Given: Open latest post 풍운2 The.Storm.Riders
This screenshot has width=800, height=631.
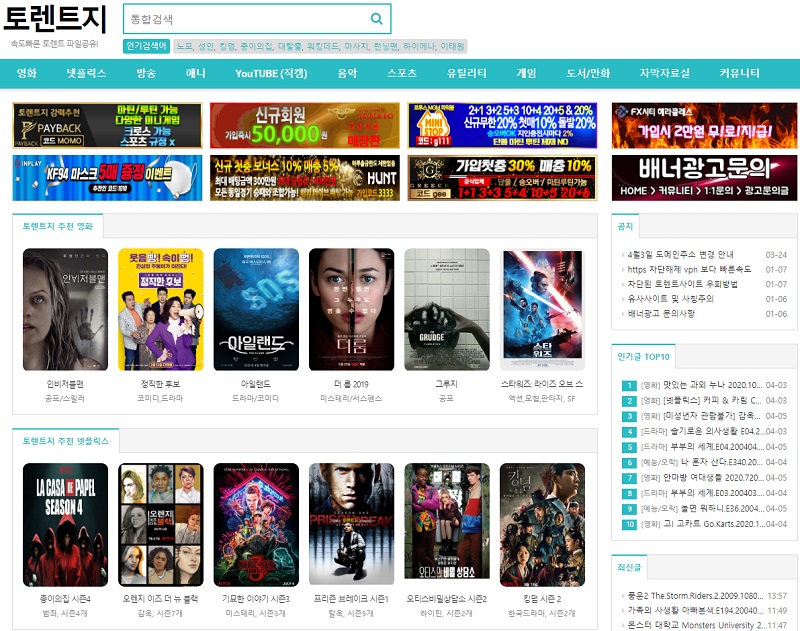Looking at the screenshot, I should (695, 595).
